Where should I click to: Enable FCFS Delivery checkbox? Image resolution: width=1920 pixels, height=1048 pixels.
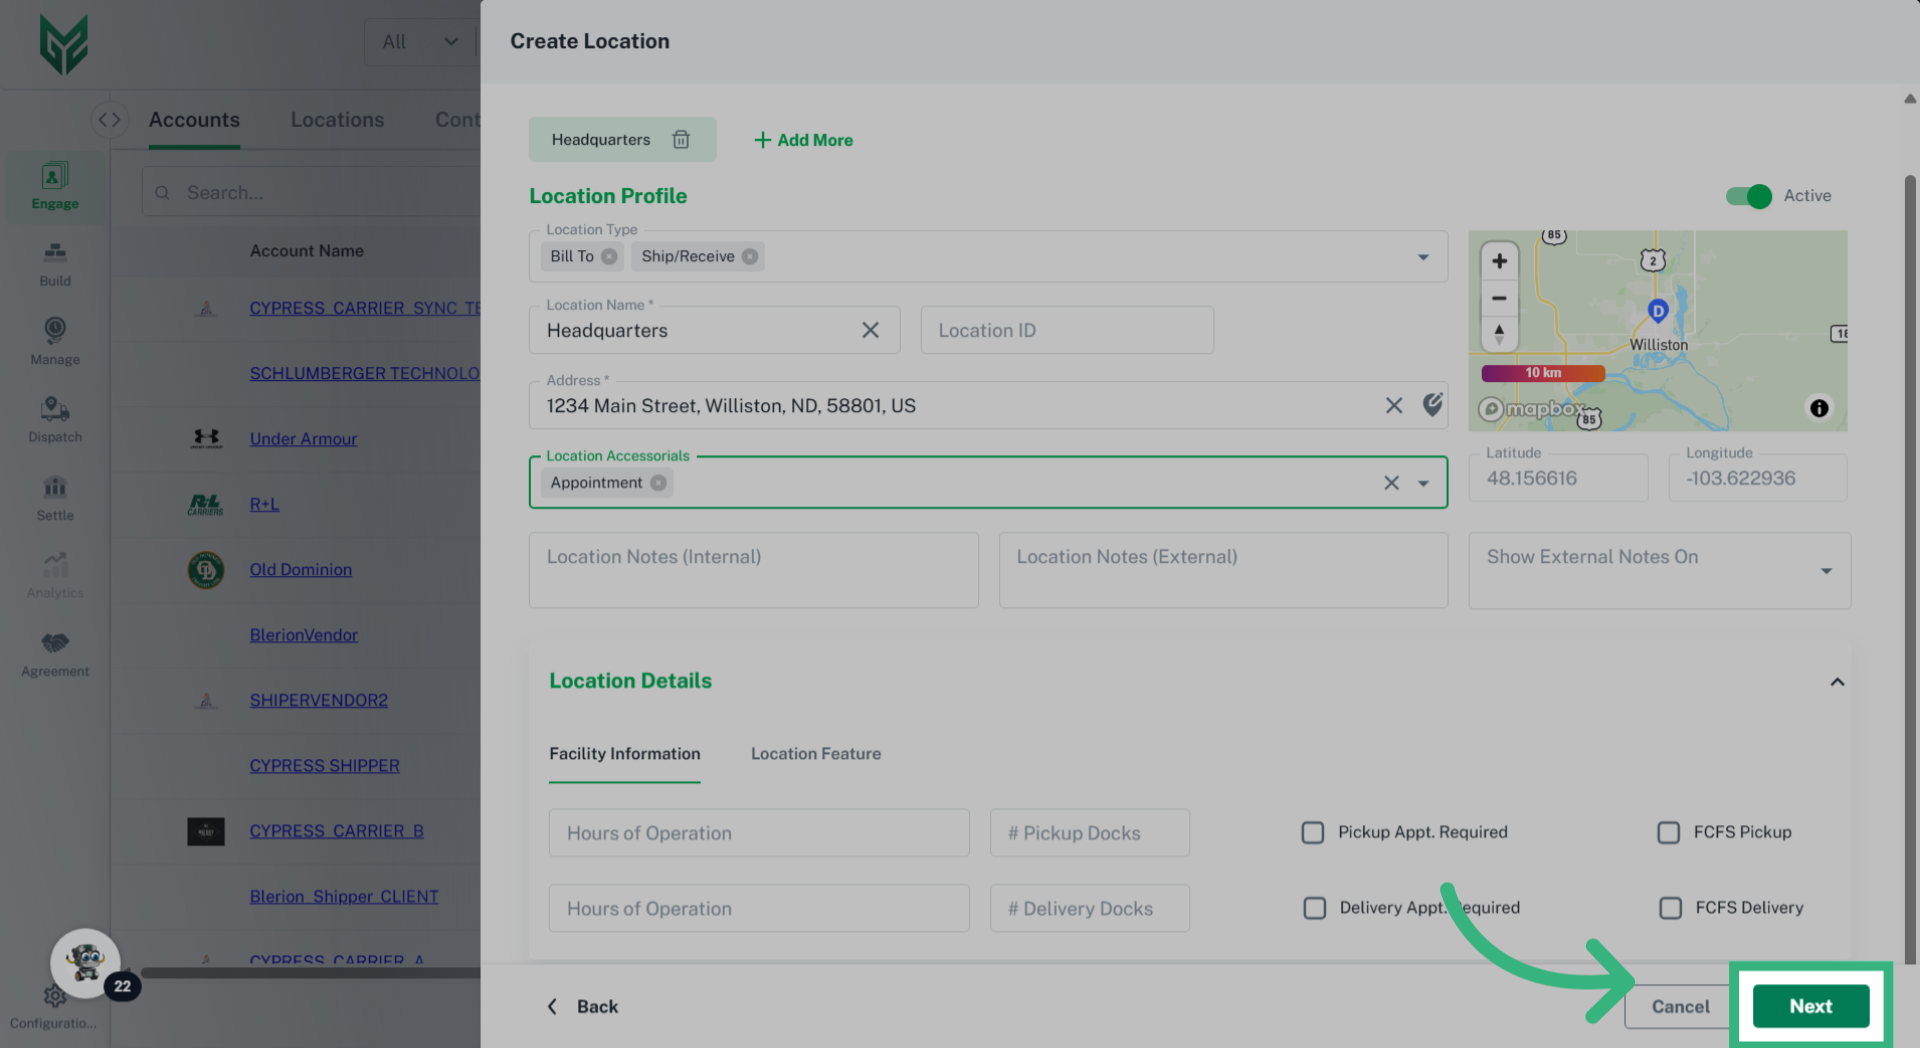[x=1670, y=908]
